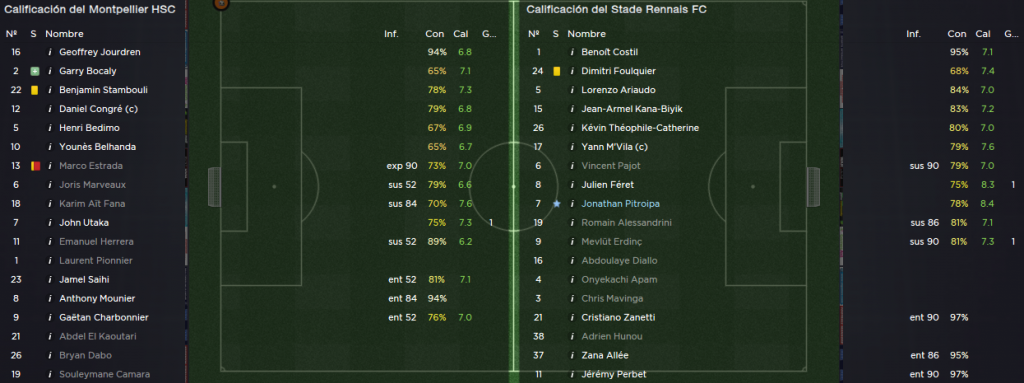The width and height of the screenshot is (1024, 383).
Task: Click info icon beside Julien Féret
Action: coord(571,185)
